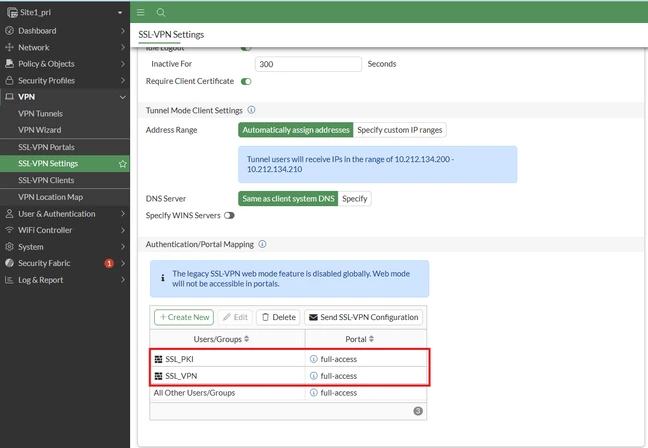Click the User & Authentication person icon

coord(9,214)
